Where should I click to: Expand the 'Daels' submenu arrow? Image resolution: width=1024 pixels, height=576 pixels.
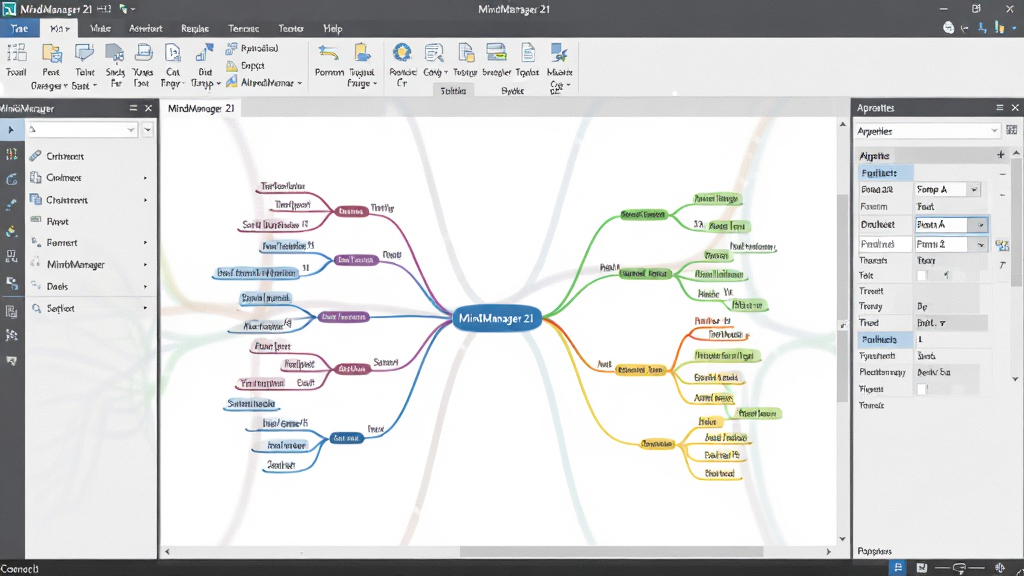[x=145, y=286]
